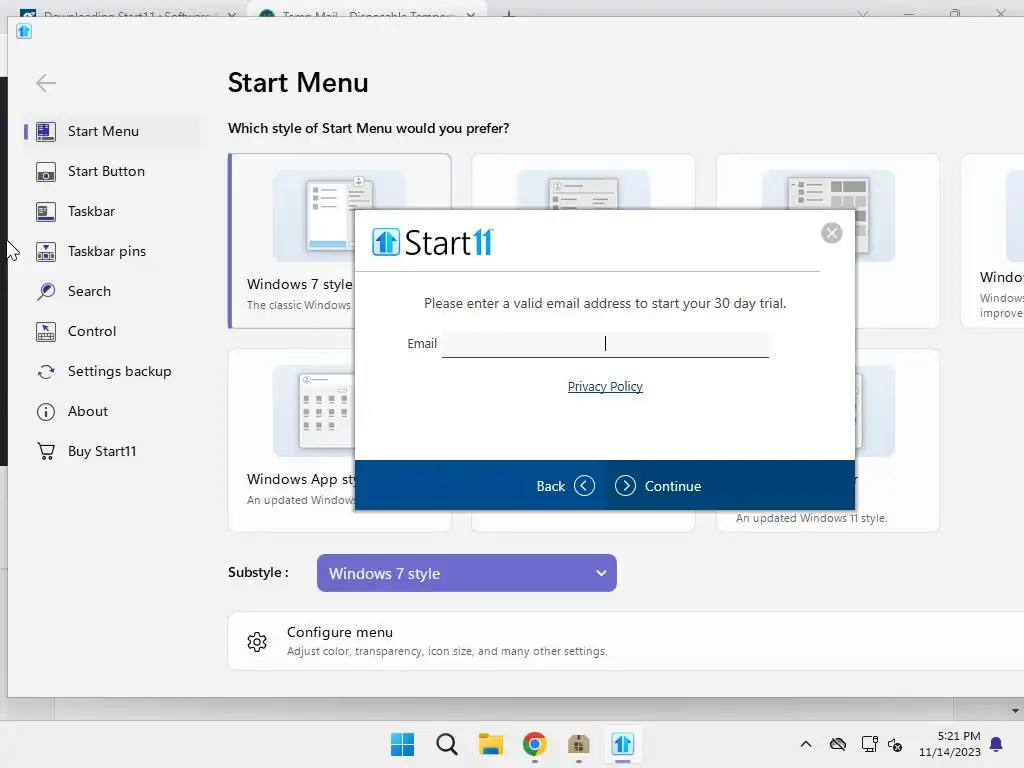Go to Taskbar pins settings

point(107,251)
